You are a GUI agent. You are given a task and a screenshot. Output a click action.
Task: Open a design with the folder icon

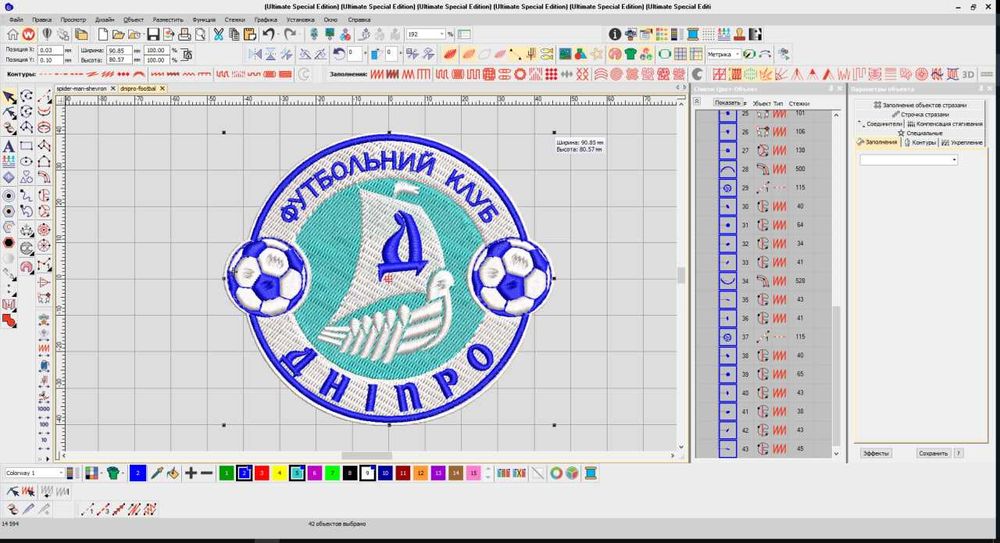pyautogui.click(x=119, y=34)
